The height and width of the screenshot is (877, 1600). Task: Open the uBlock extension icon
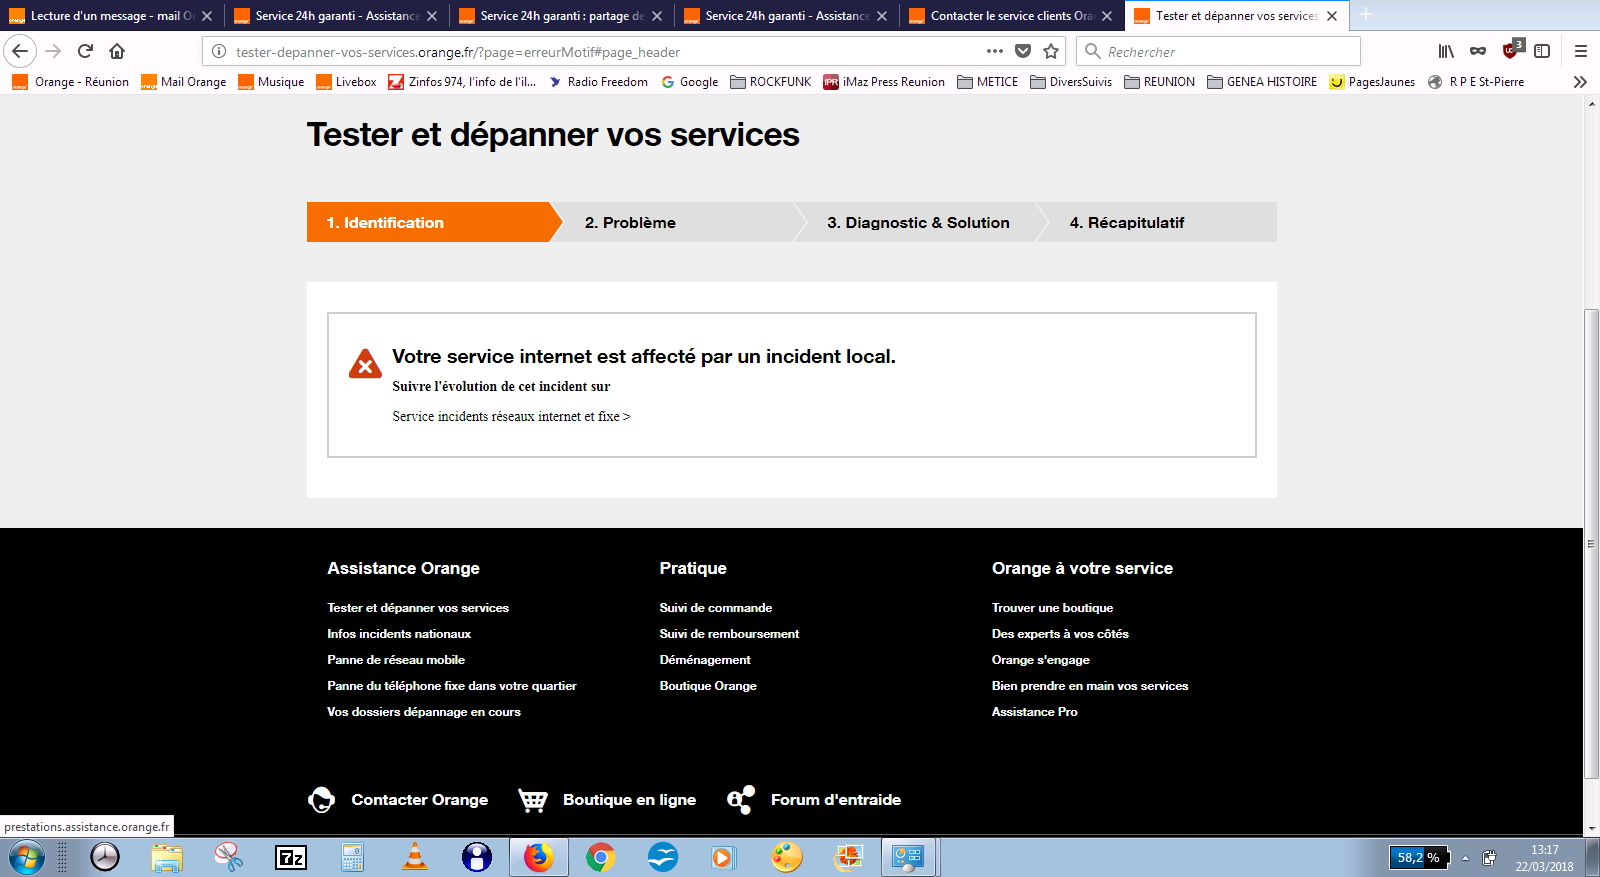pos(1511,51)
